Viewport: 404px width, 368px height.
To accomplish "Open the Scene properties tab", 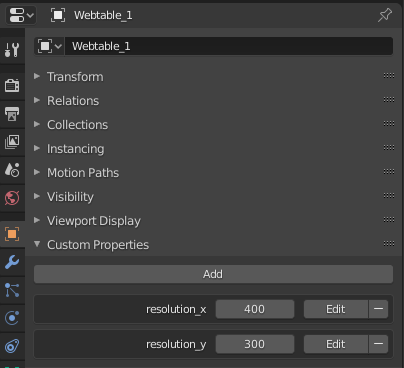I will [12, 170].
